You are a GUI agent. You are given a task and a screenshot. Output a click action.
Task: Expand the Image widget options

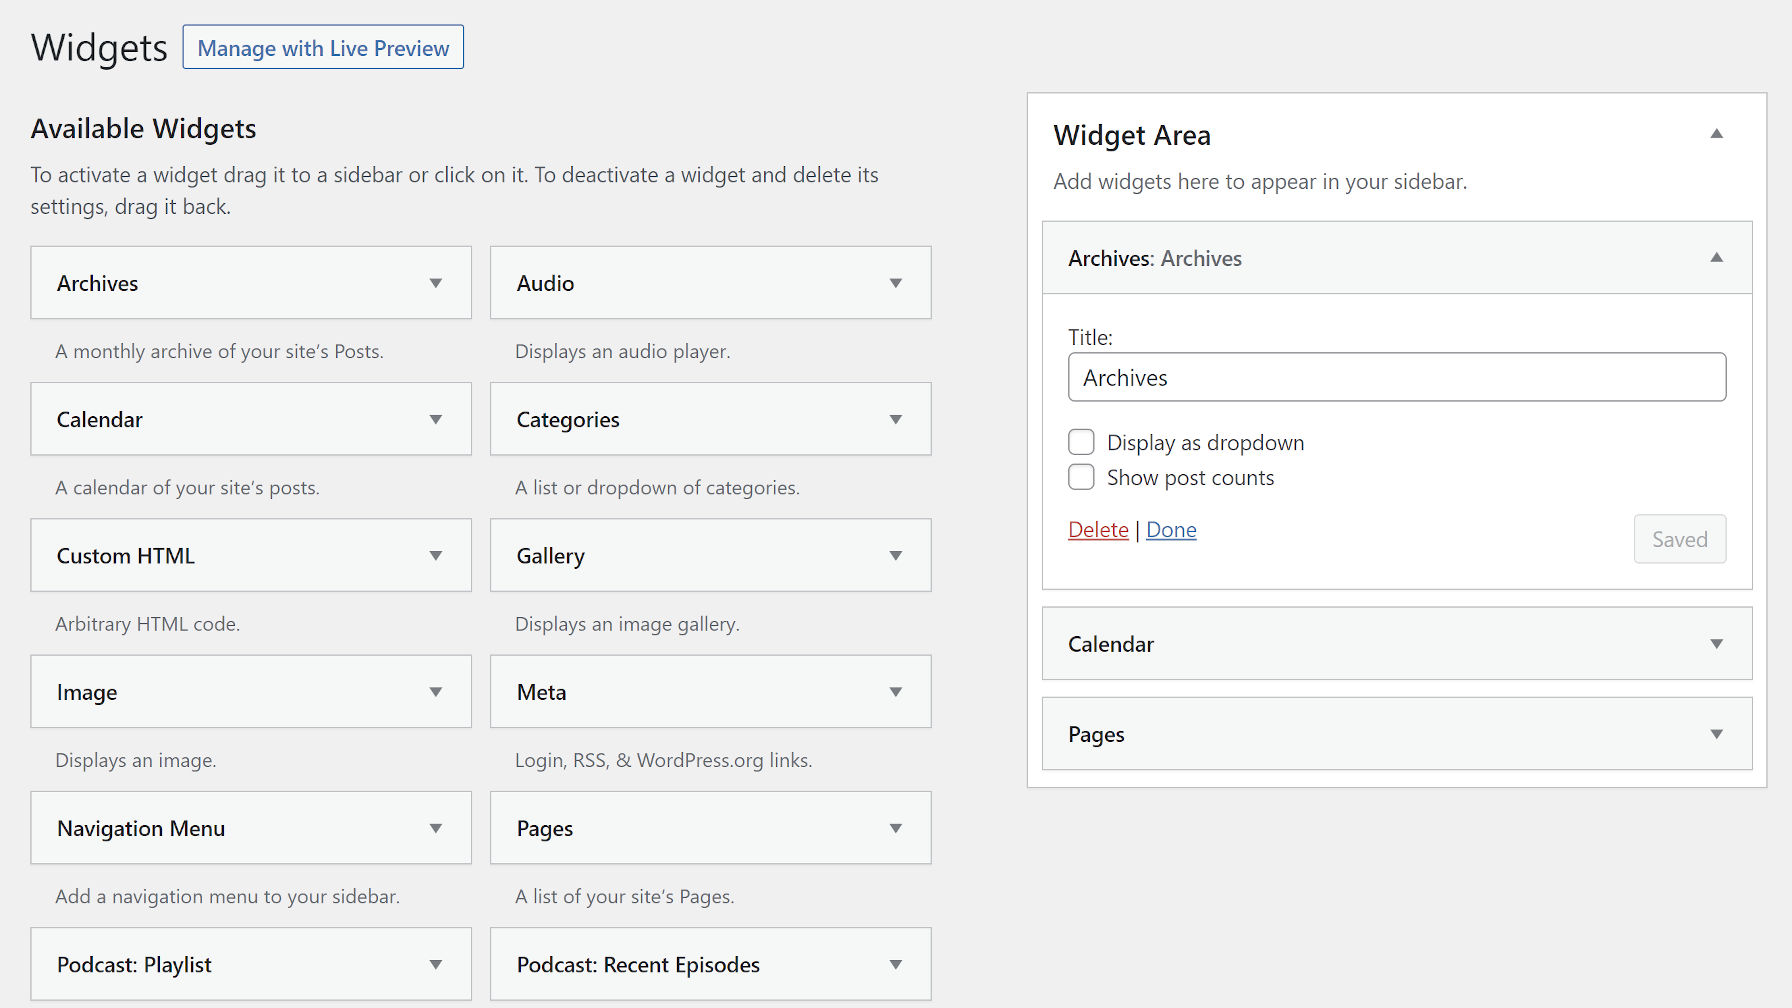pos(436,691)
